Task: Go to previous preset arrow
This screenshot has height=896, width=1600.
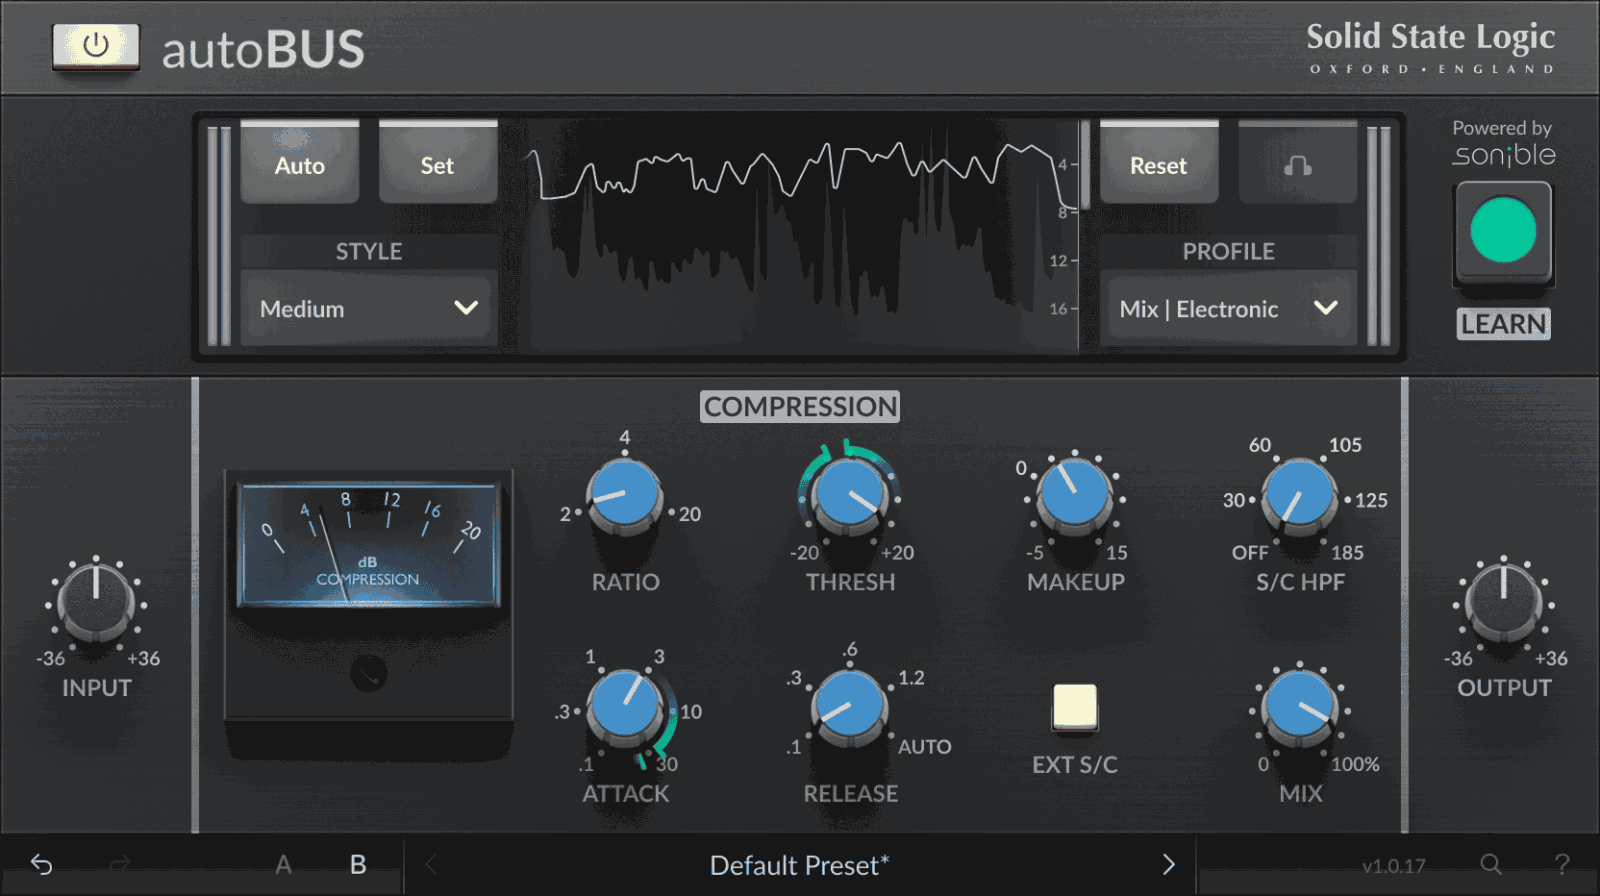Action: tap(431, 864)
